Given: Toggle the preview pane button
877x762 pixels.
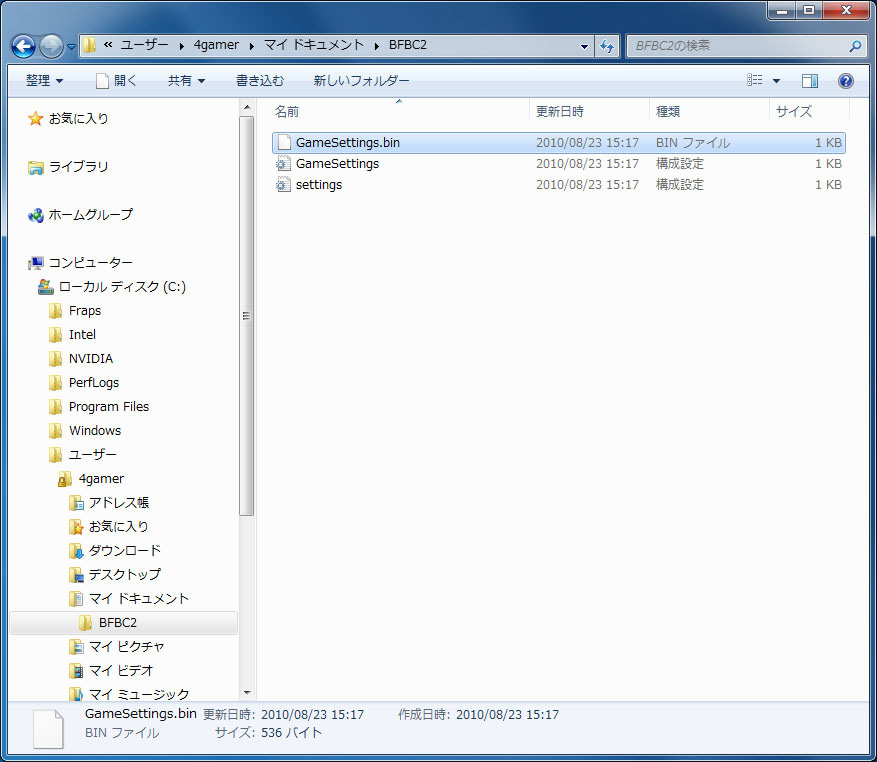Looking at the screenshot, I should pyautogui.click(x=810, y=81).
